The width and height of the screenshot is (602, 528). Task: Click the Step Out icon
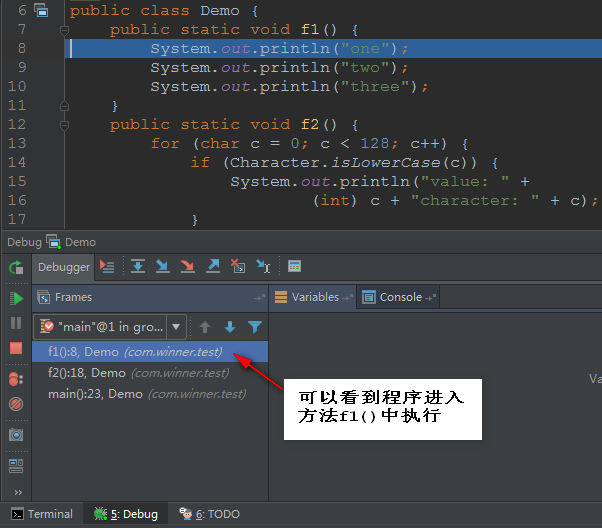213,266
